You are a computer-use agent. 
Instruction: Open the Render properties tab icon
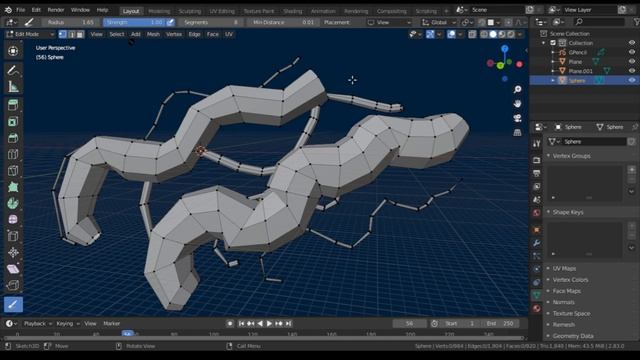point(537,160)
